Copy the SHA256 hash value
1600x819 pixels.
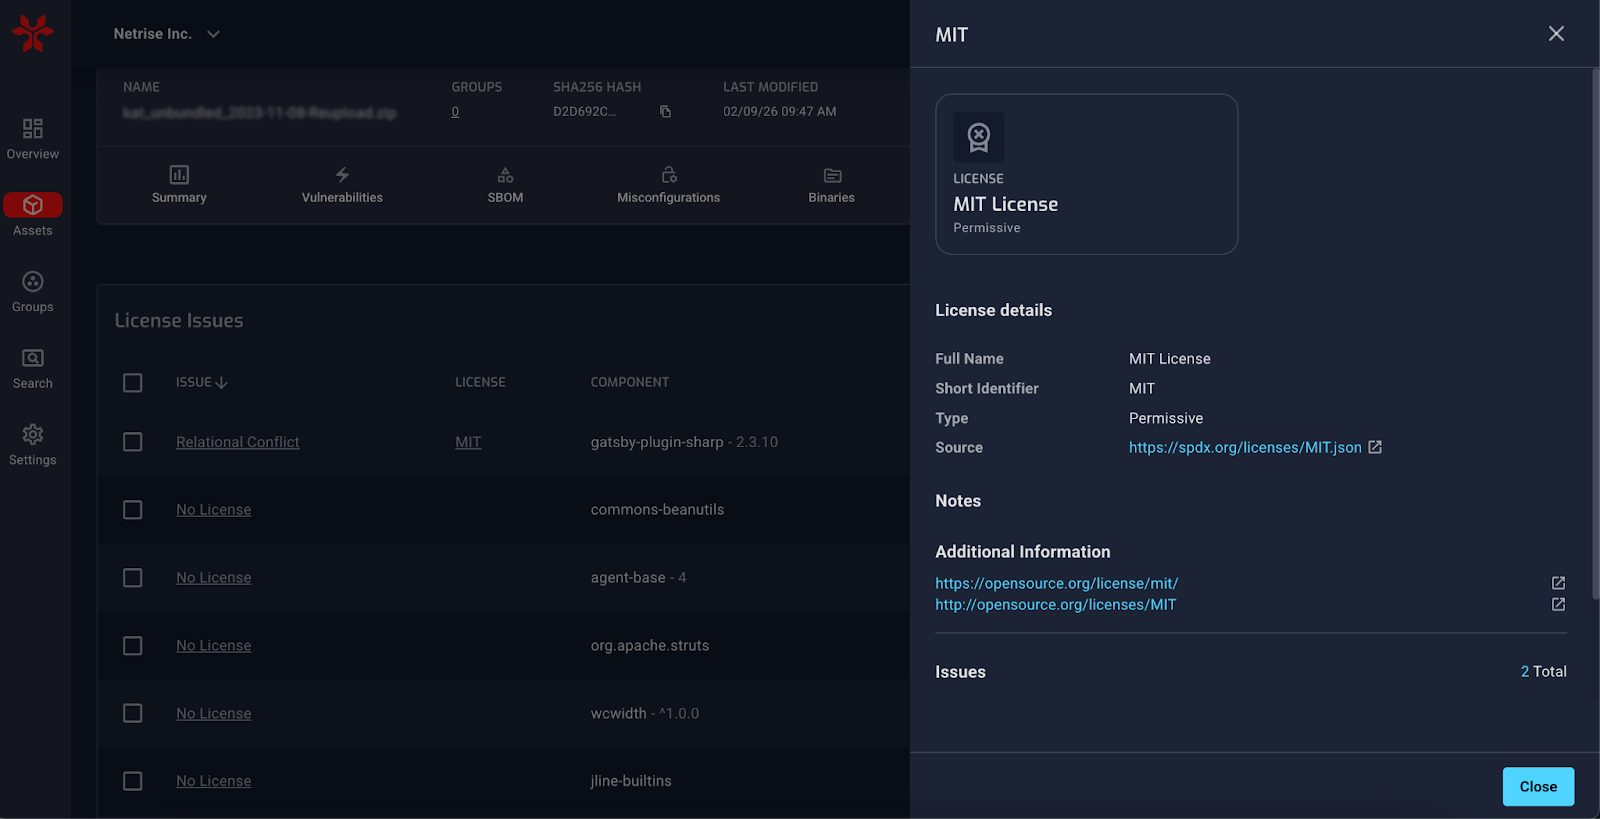tap(665, 112)
